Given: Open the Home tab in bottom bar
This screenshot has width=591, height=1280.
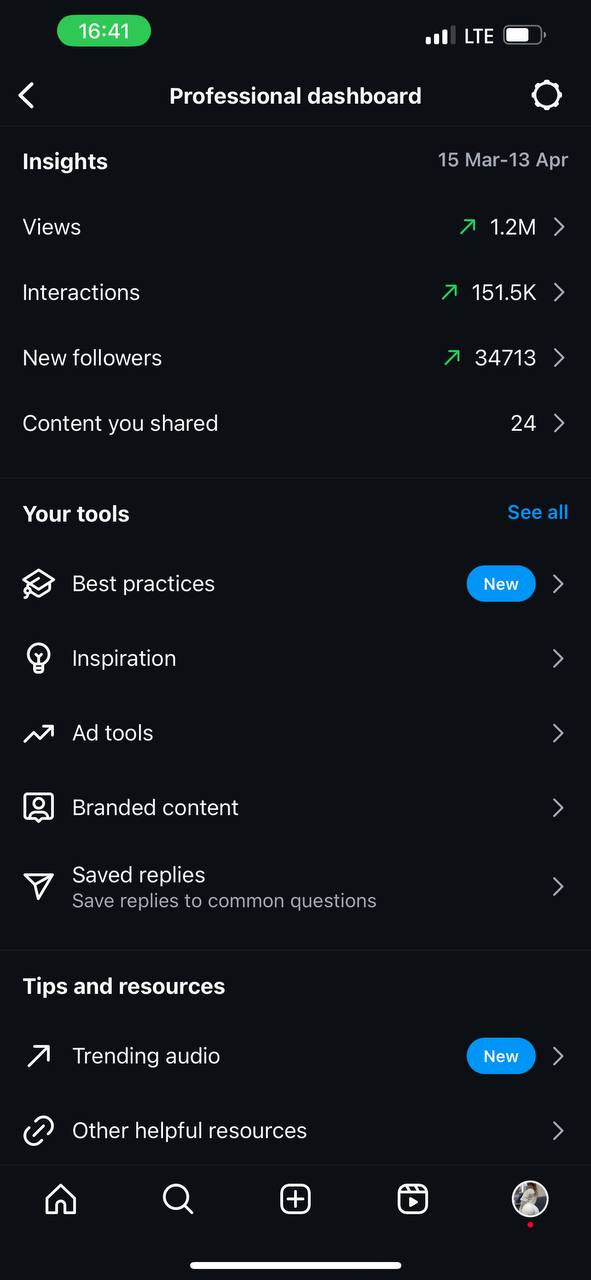Looking at the screenshot, I should click(61, 1198).
